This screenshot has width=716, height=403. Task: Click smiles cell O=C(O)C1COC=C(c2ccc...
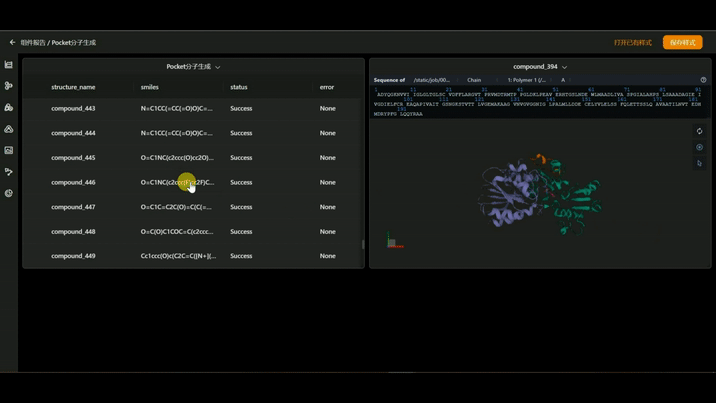coord(177,231)
